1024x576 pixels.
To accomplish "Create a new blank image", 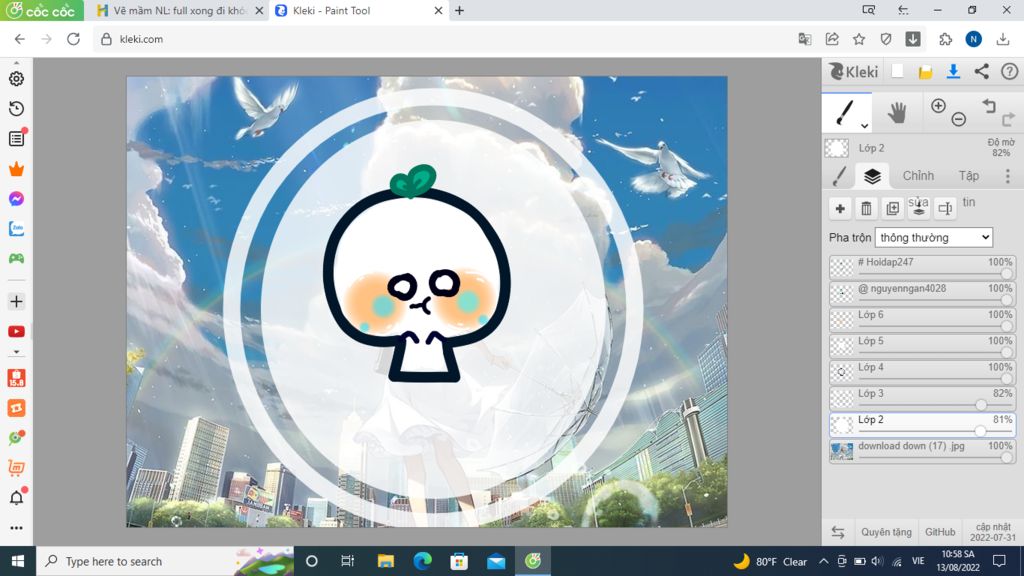I will [x=897, y=71].
